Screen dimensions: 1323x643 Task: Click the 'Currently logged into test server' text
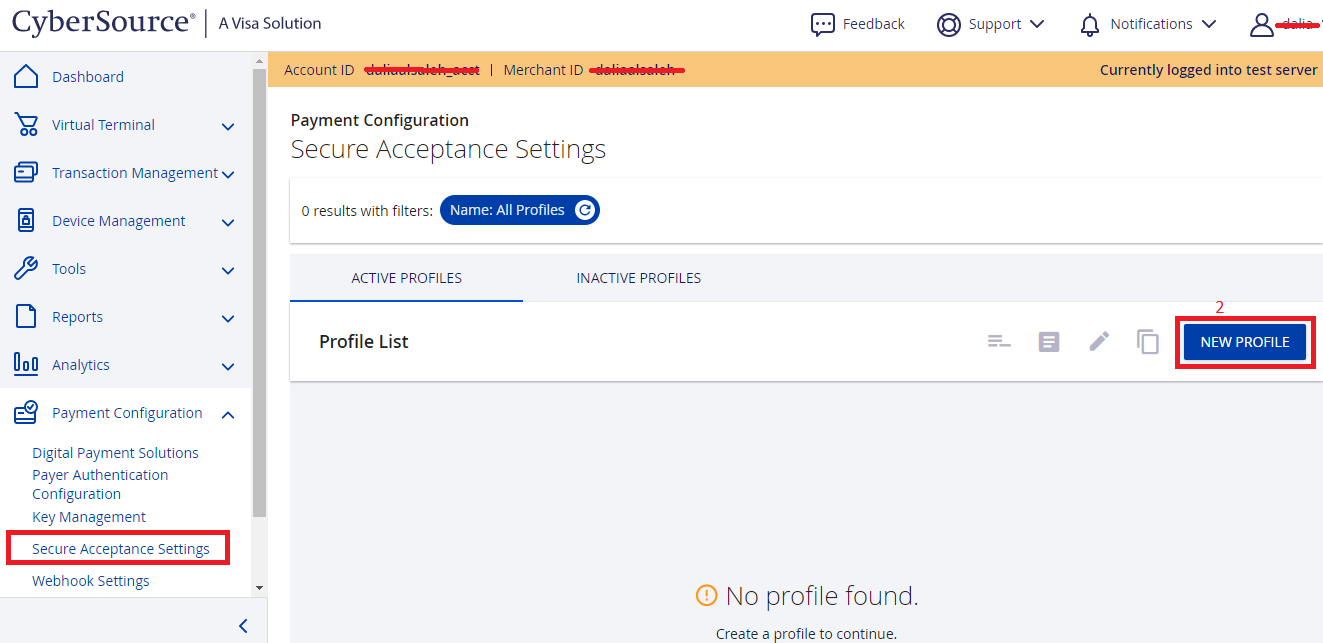click(1209, 70)
